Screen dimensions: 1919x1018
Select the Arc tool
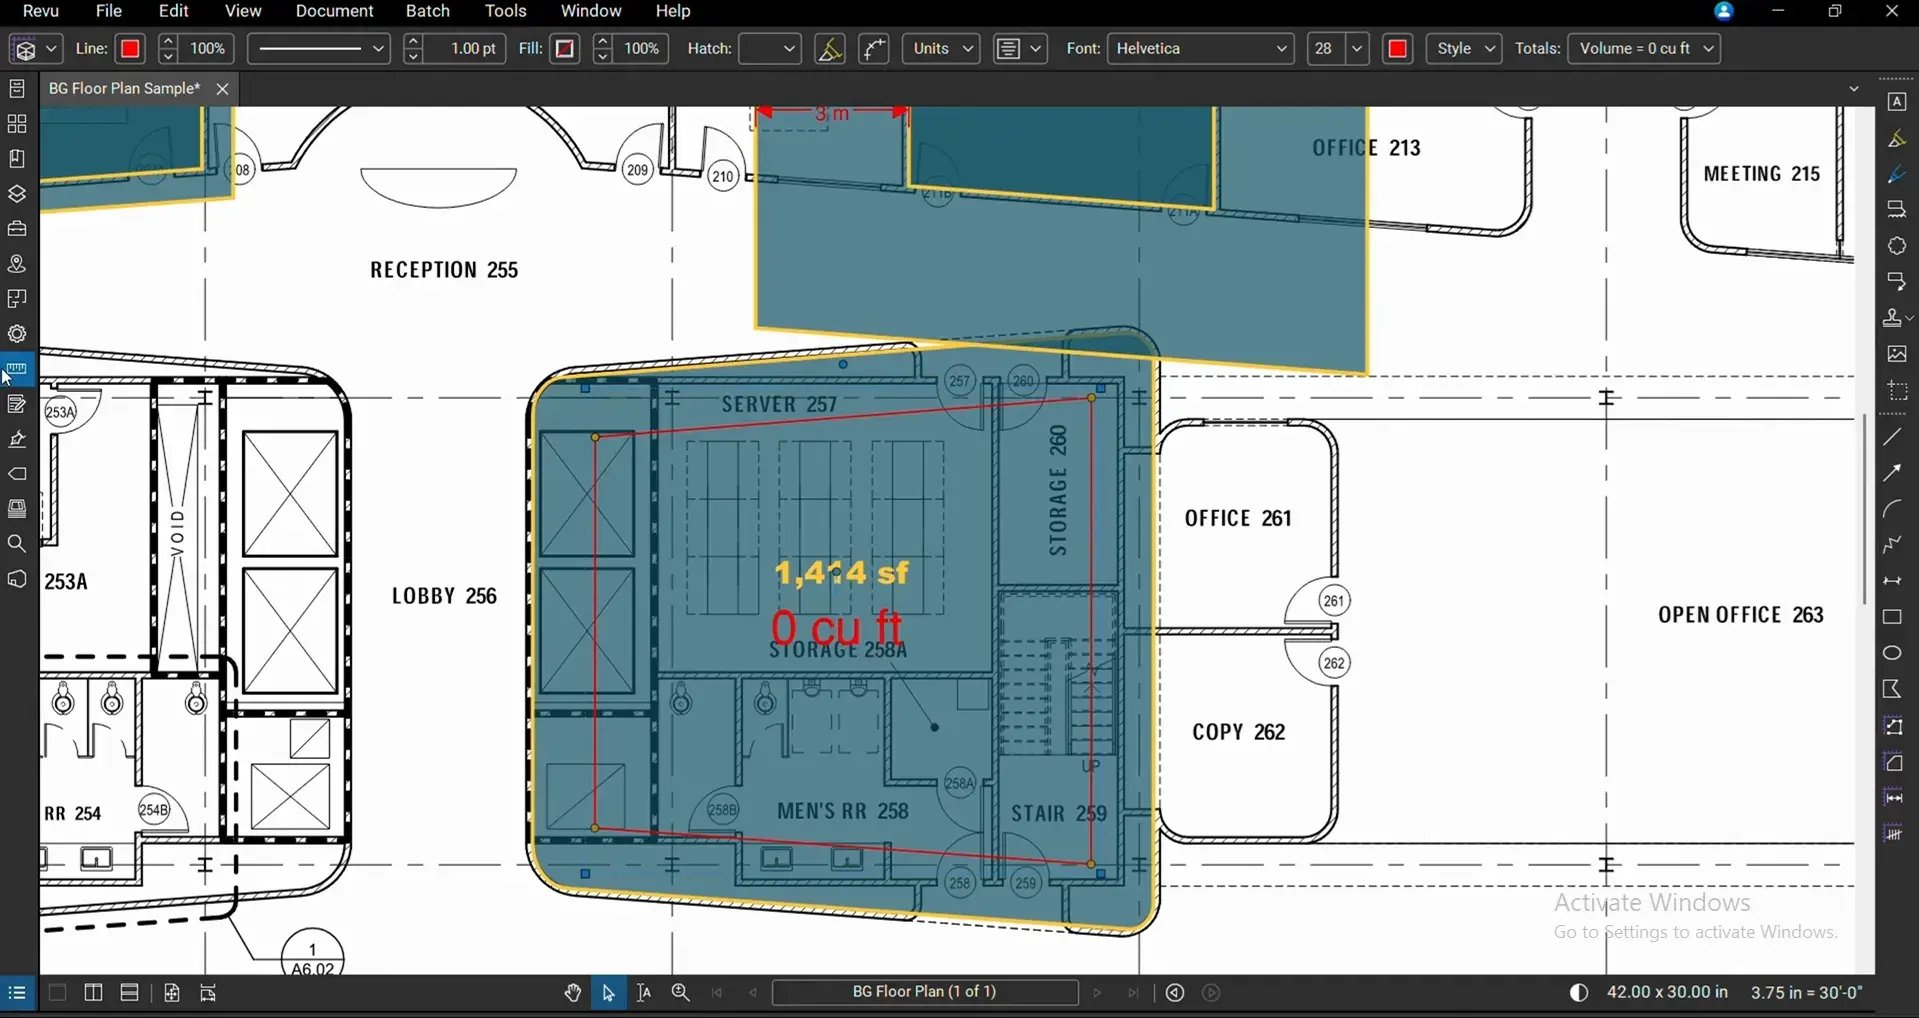pyautogui.click(x=1892, y=509)
